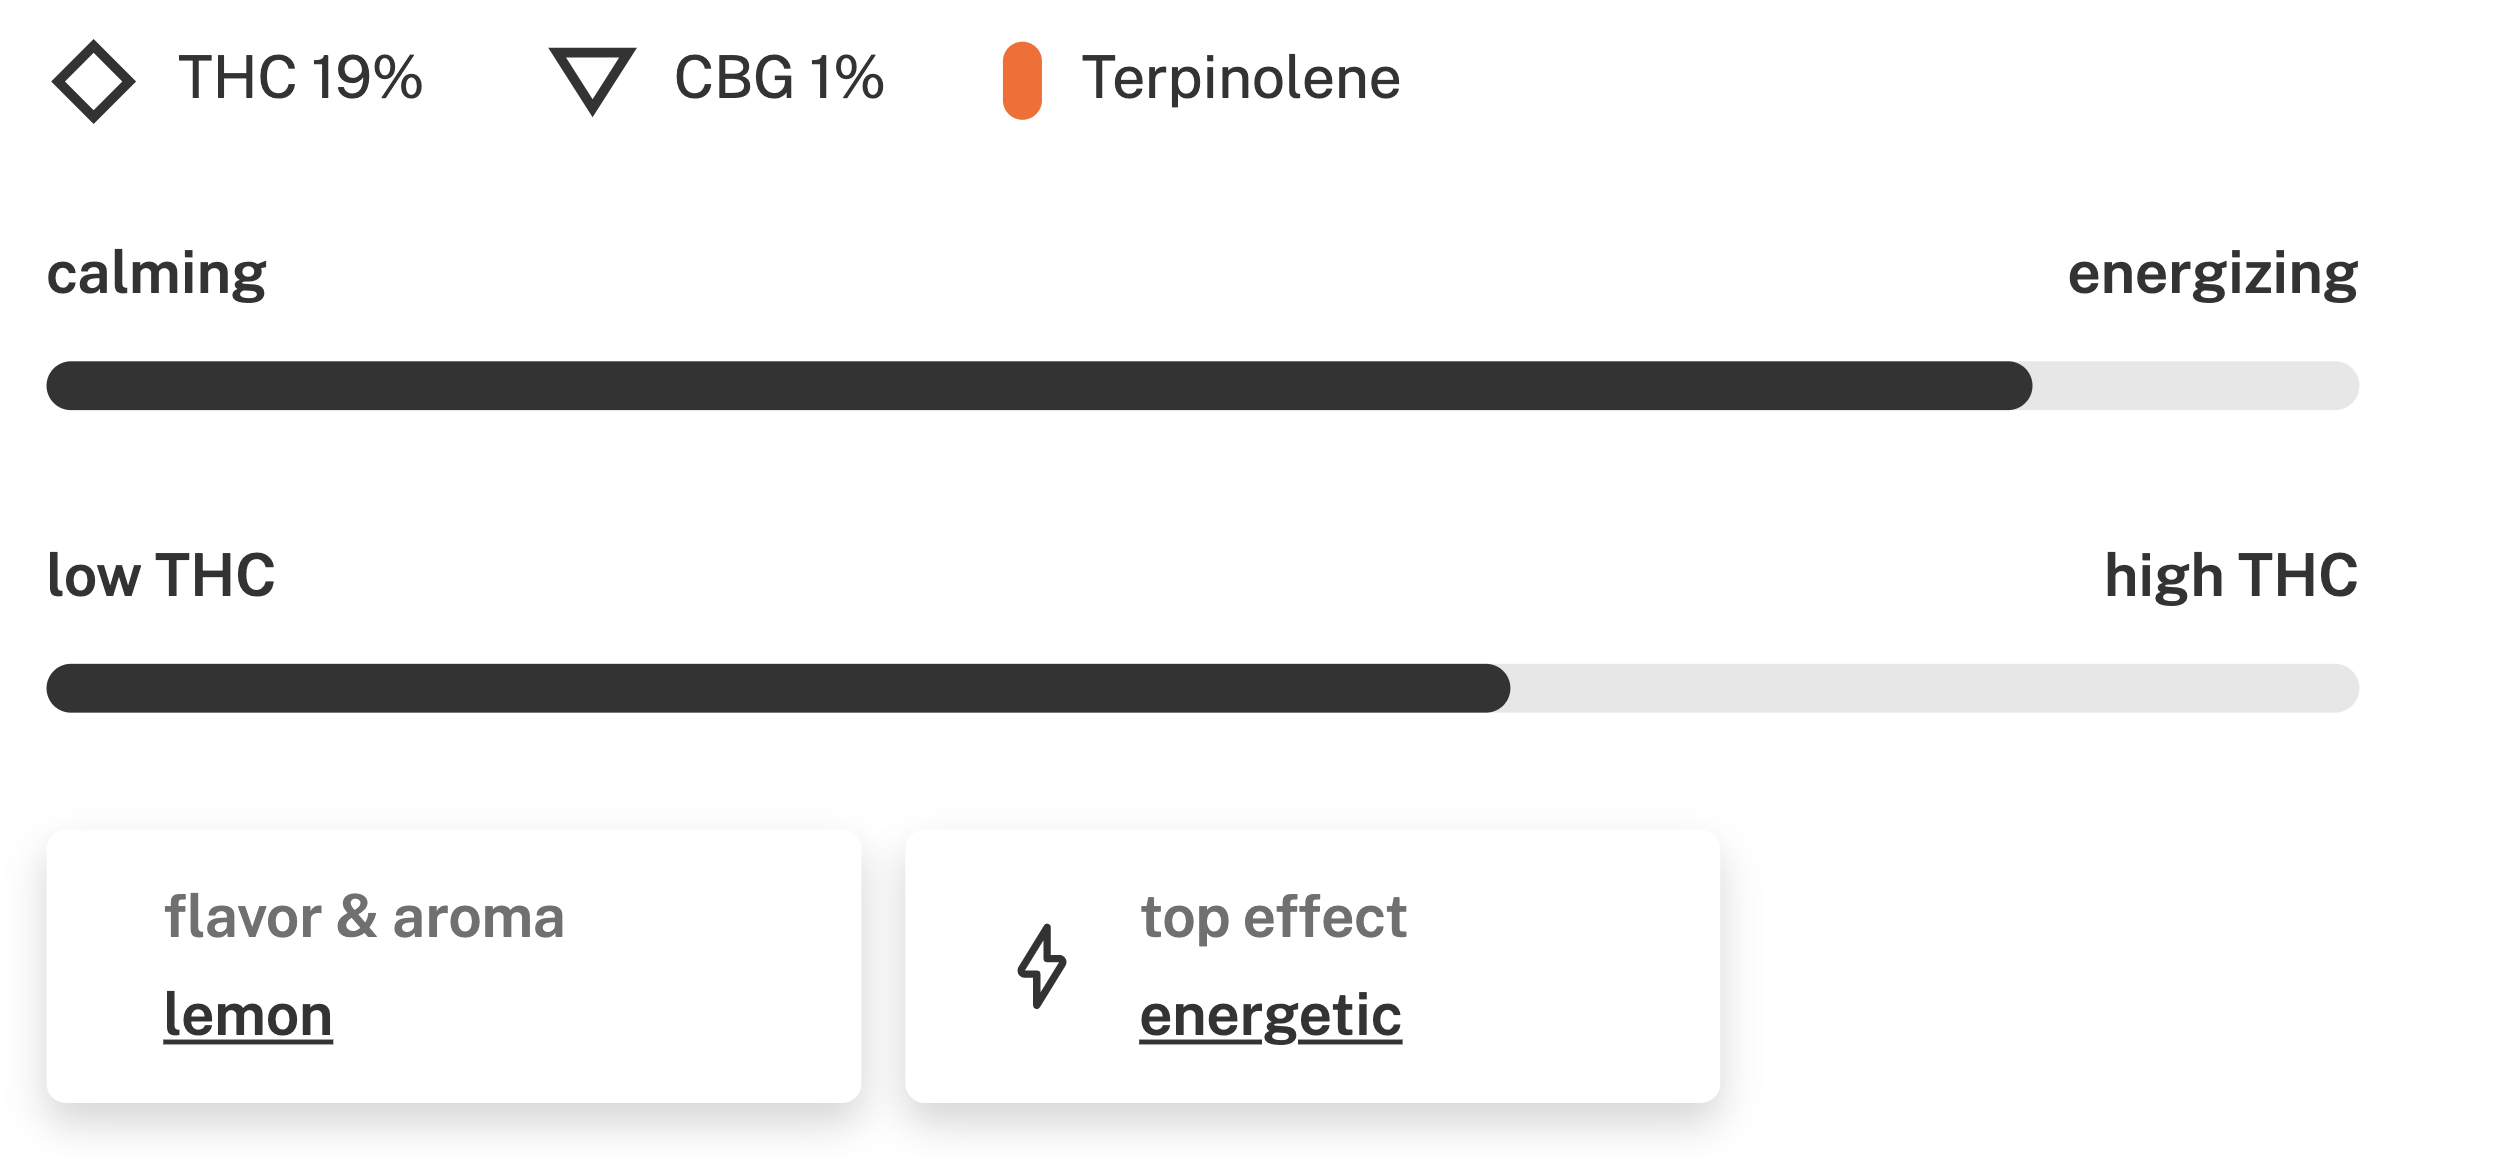The height and width of the screenshot is (1158, 2512).
Task: Click the unfilled part of THC bar
Action: pyautogui.click(x=1935, y=688)
